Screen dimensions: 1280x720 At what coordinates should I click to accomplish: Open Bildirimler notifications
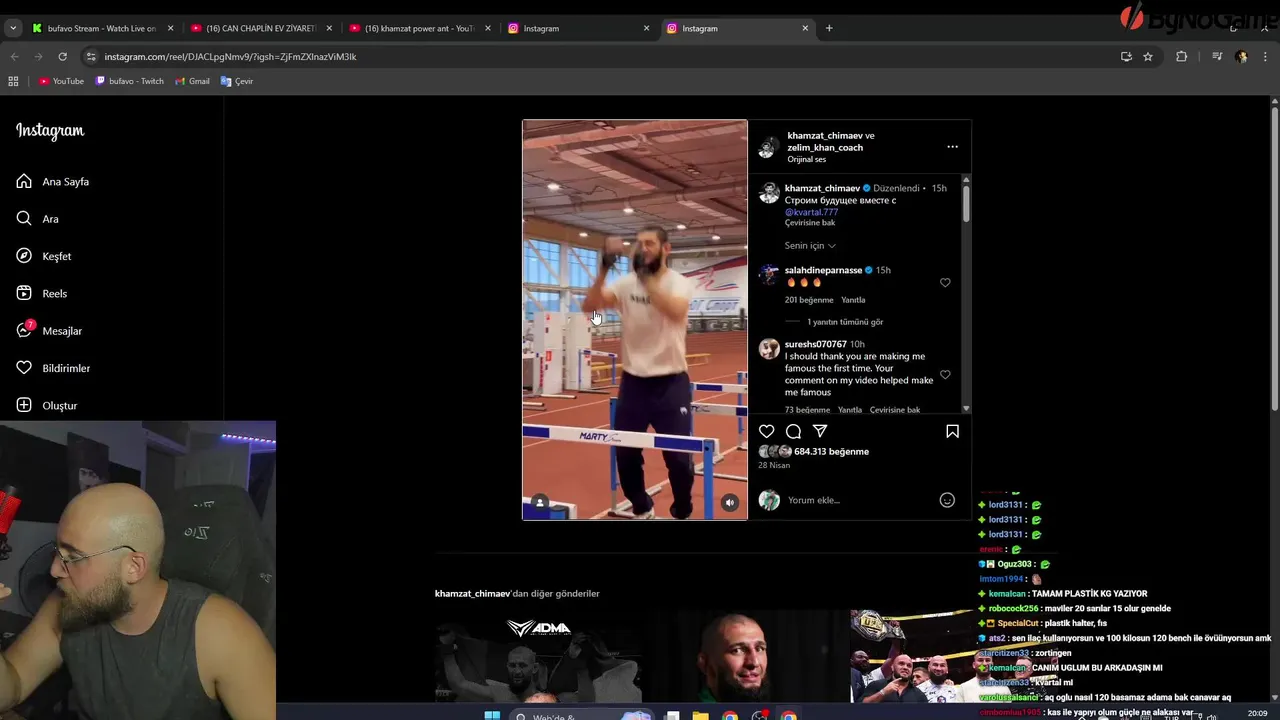pyautogui.click(x=54, y=368)
